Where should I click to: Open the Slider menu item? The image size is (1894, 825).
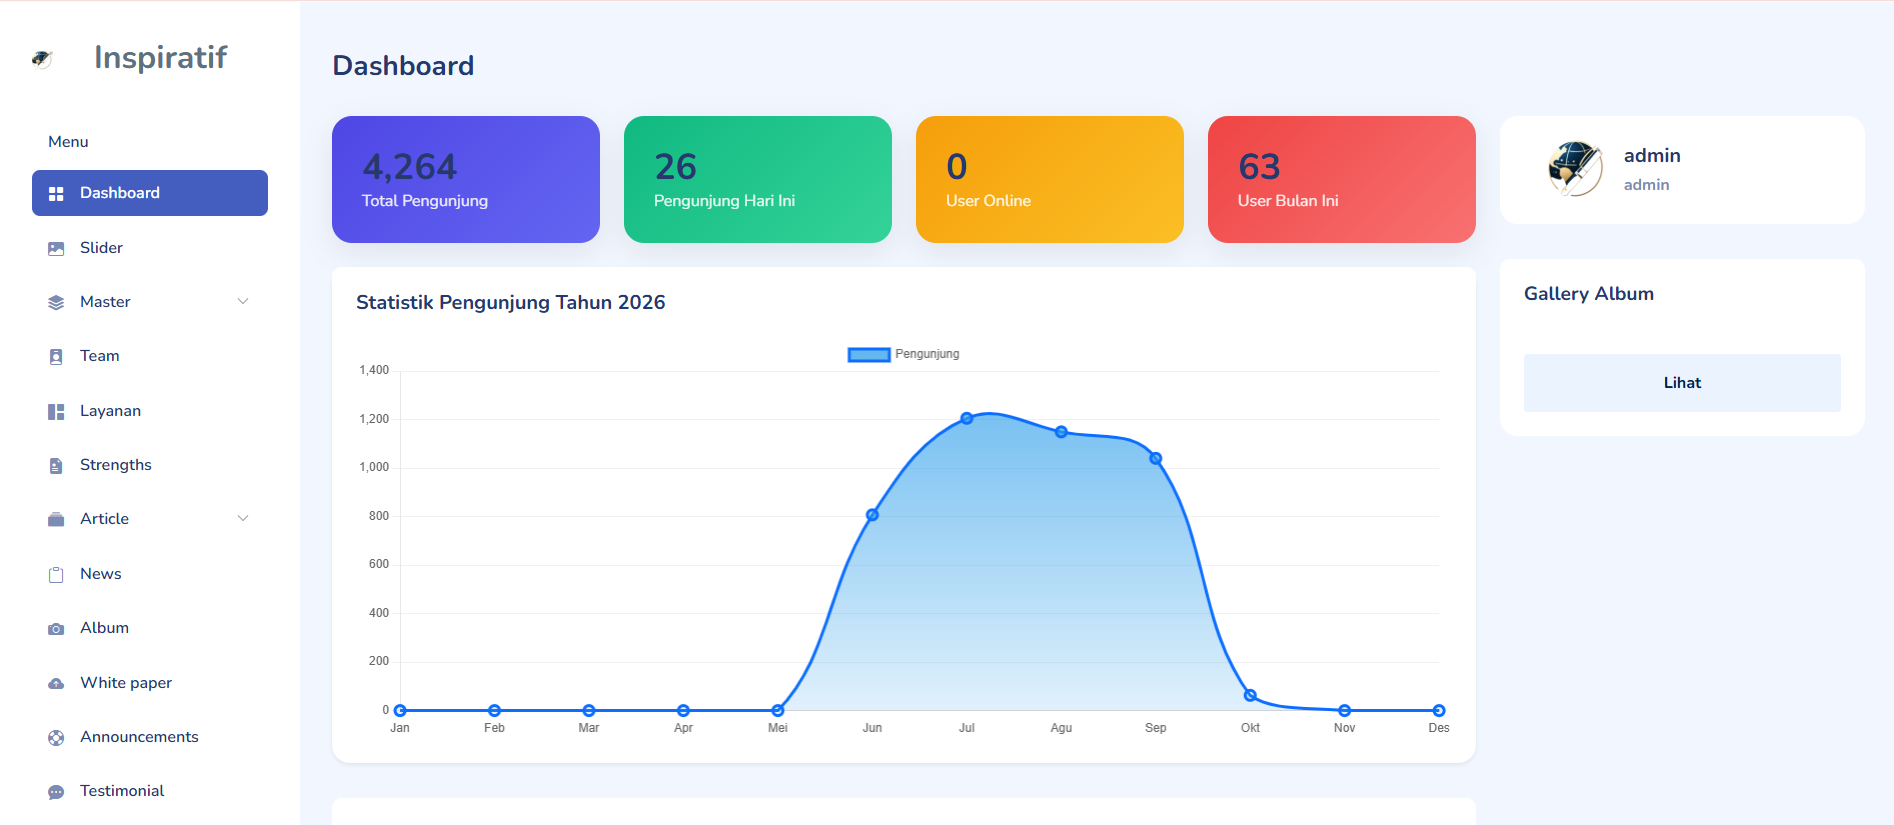click(150, 248)
